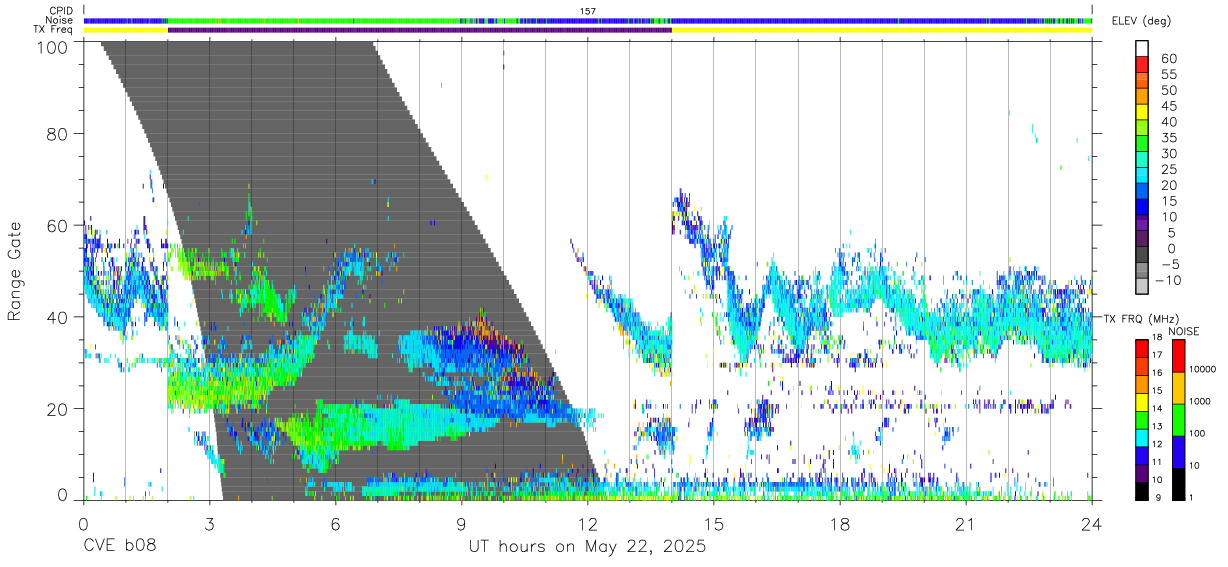
Task: Pick the orange NOISE swatch between 1000 and 10000
Action: 1179,387
